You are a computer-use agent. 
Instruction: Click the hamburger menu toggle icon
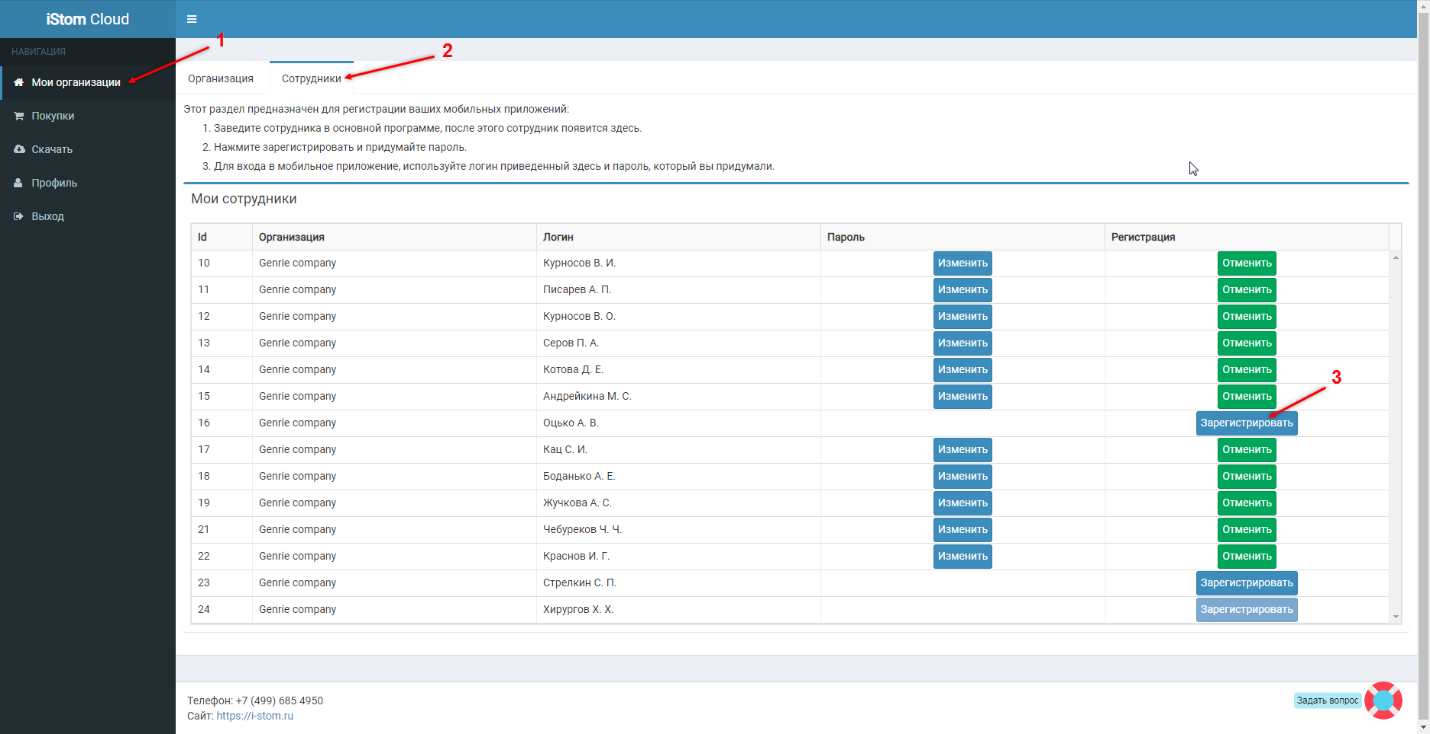pos(191,19)
